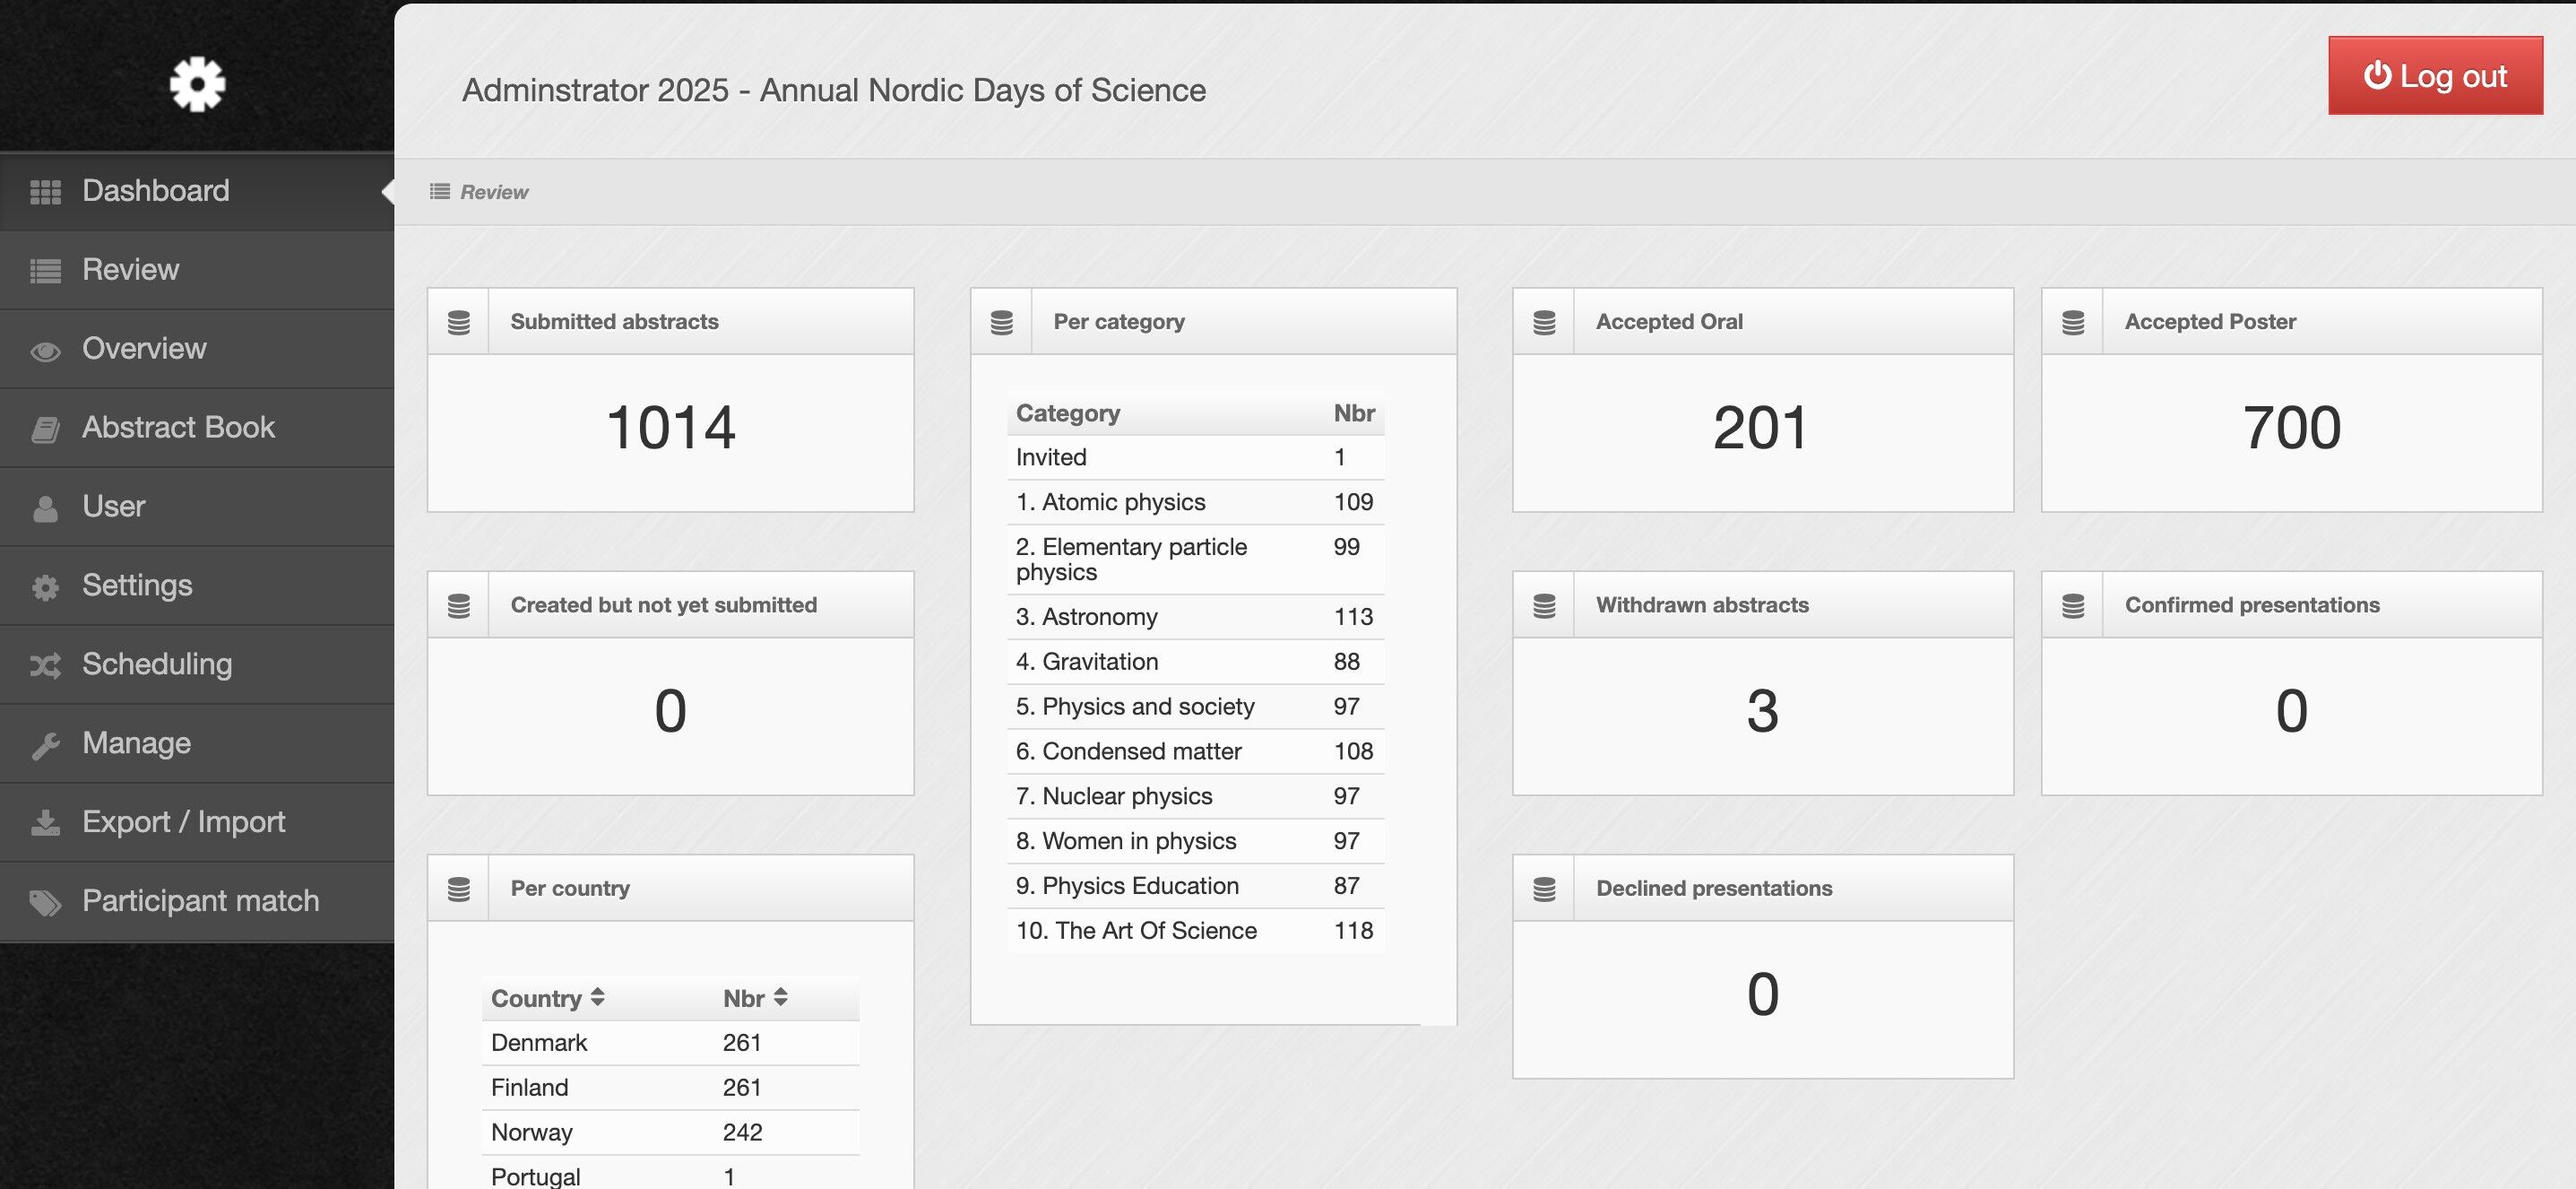
Task: Go to Settings in the sidebar
Action: tap(136, 586)
